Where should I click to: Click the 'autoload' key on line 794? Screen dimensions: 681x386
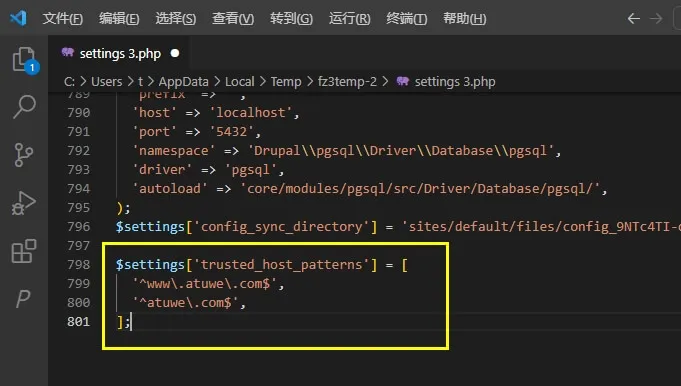click(170, 189)
